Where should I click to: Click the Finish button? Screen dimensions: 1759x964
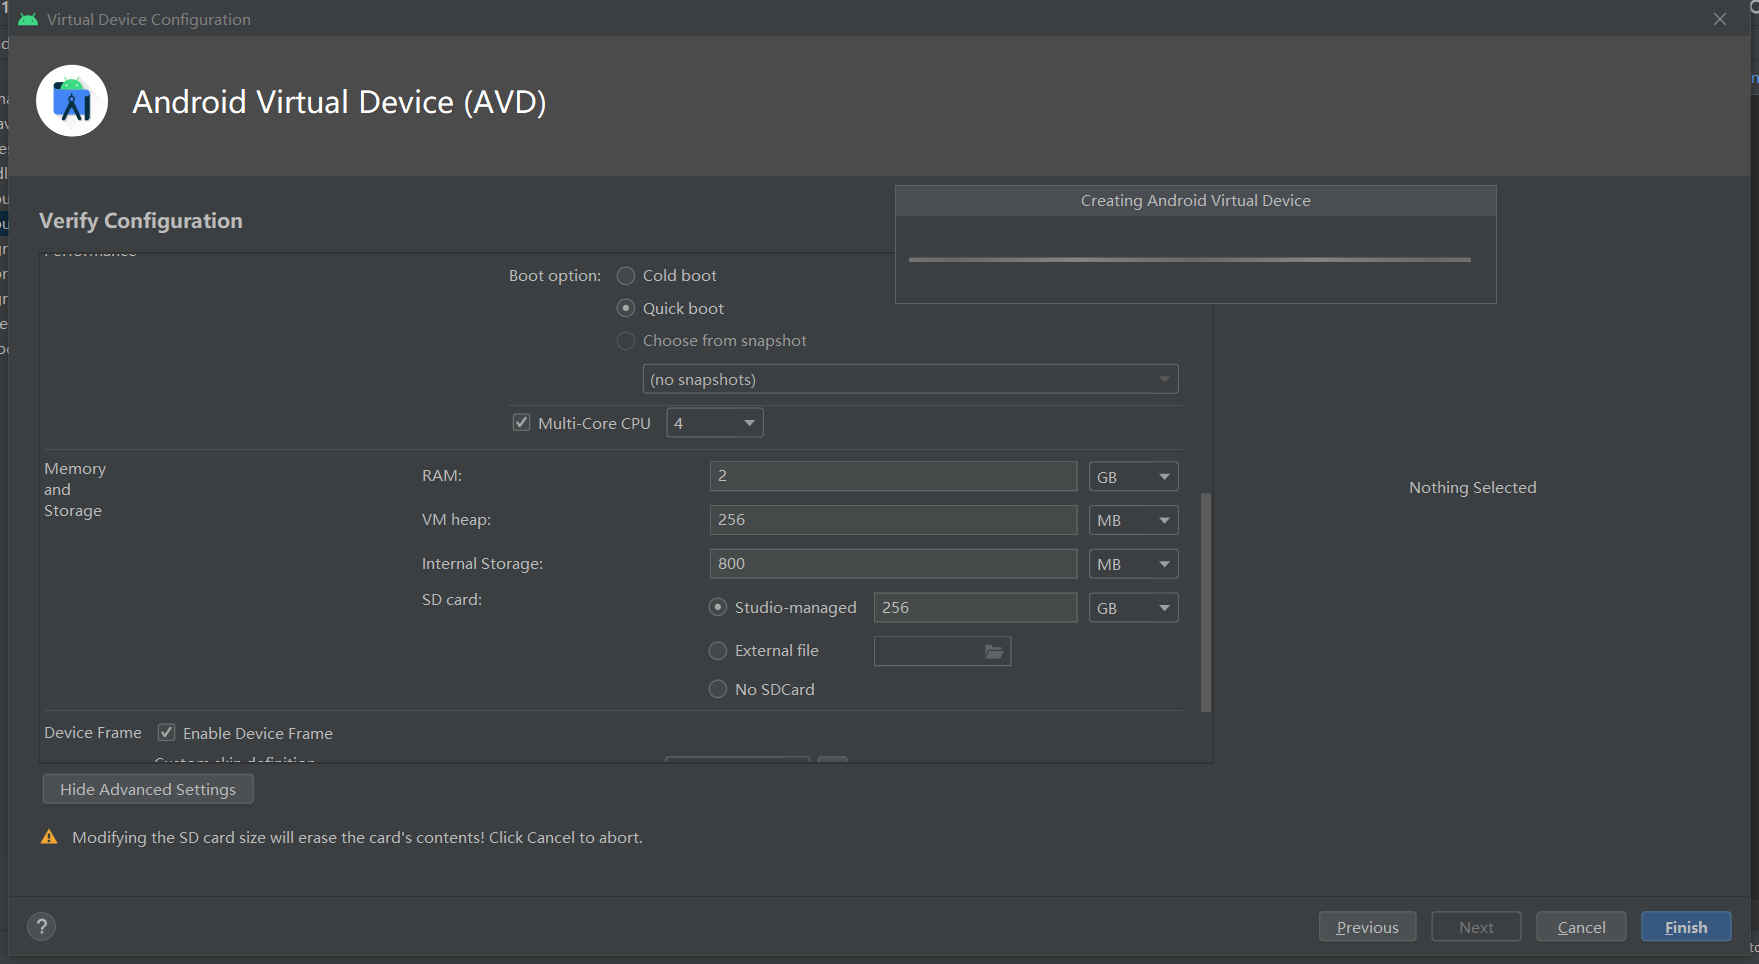(x=1686, y=927)
